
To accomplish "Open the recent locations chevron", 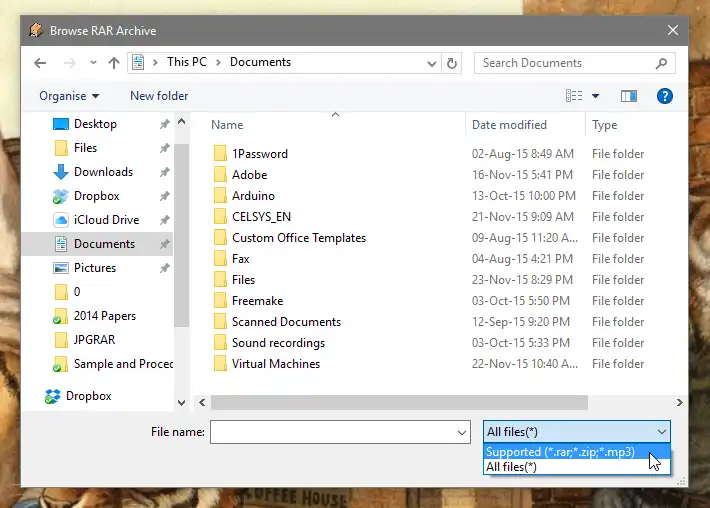I will (x=93, y=62).
